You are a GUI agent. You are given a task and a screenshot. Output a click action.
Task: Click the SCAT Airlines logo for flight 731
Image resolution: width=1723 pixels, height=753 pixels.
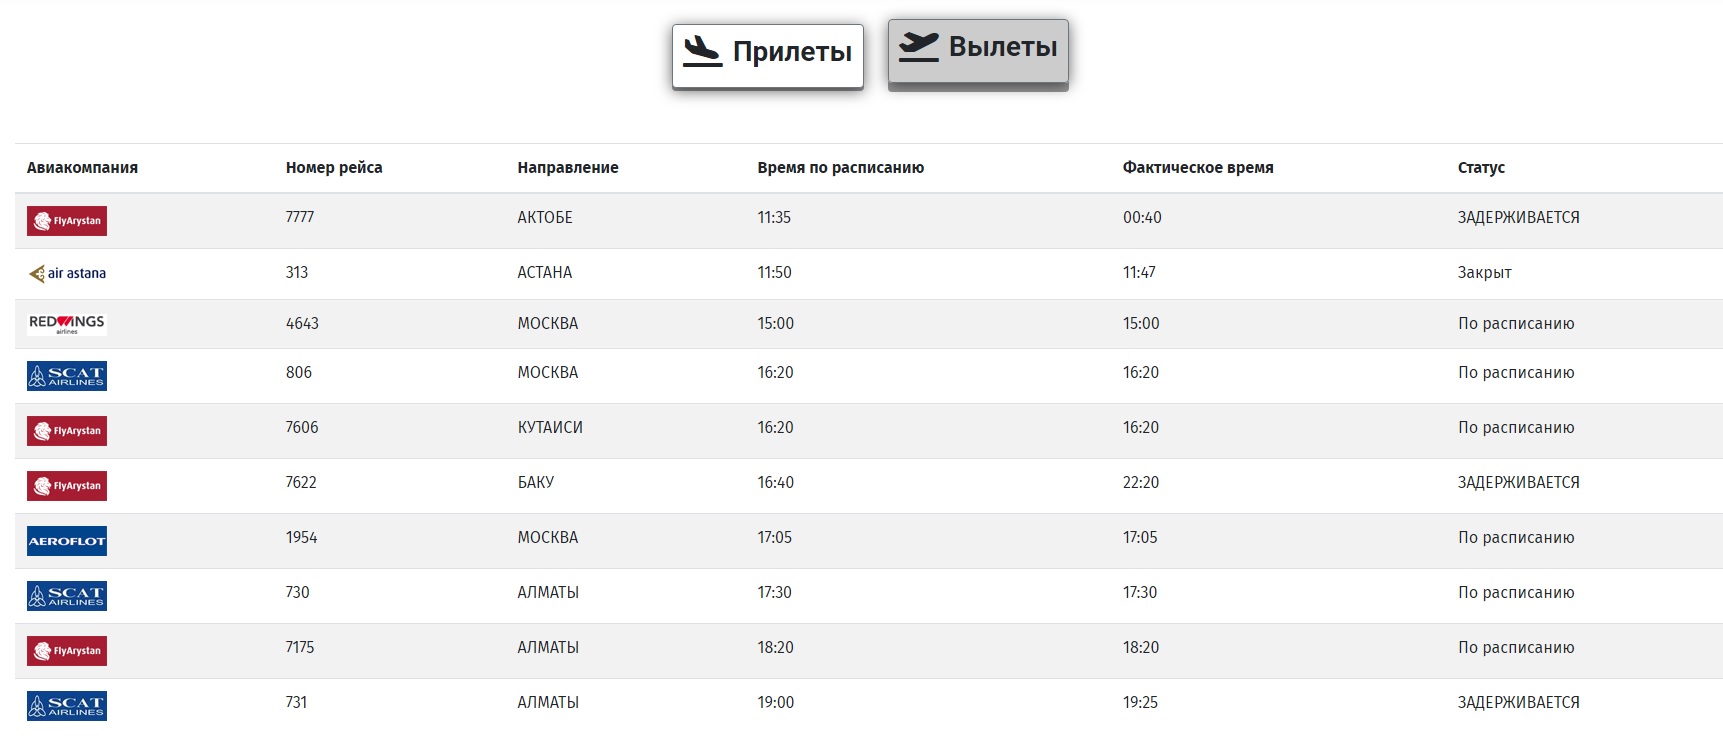67,706
